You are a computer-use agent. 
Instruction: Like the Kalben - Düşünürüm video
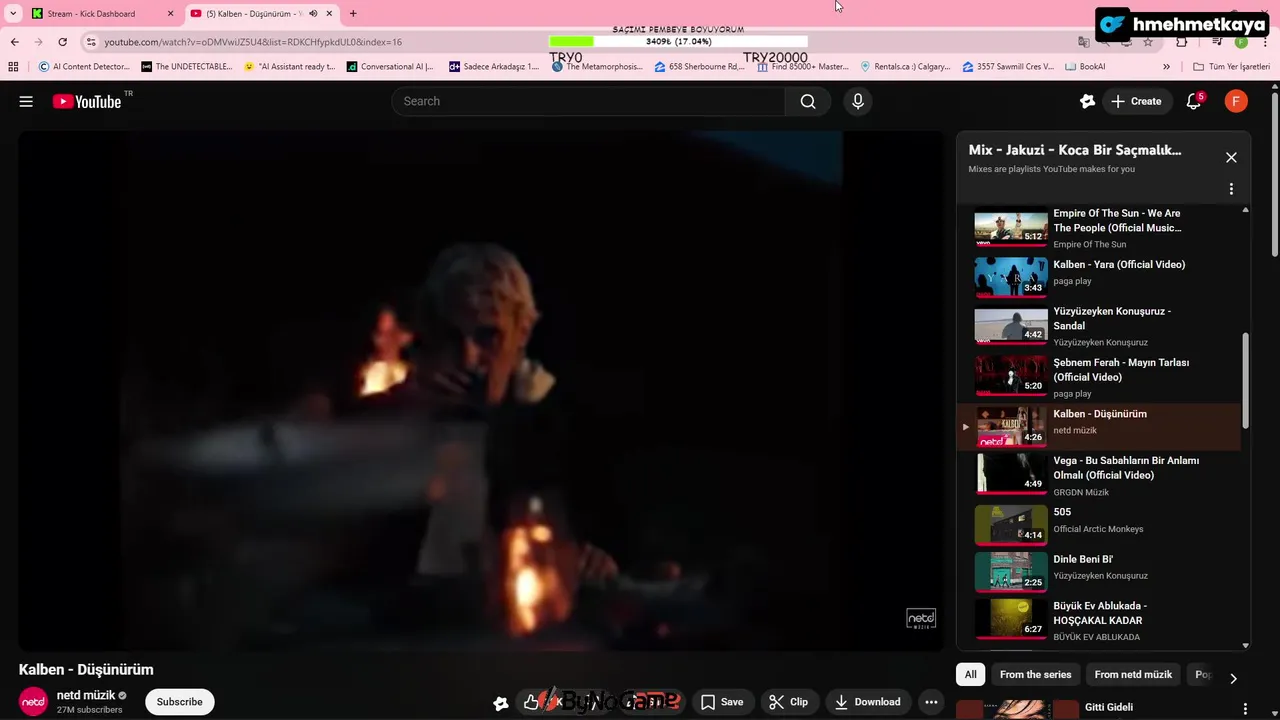(531, 702)
